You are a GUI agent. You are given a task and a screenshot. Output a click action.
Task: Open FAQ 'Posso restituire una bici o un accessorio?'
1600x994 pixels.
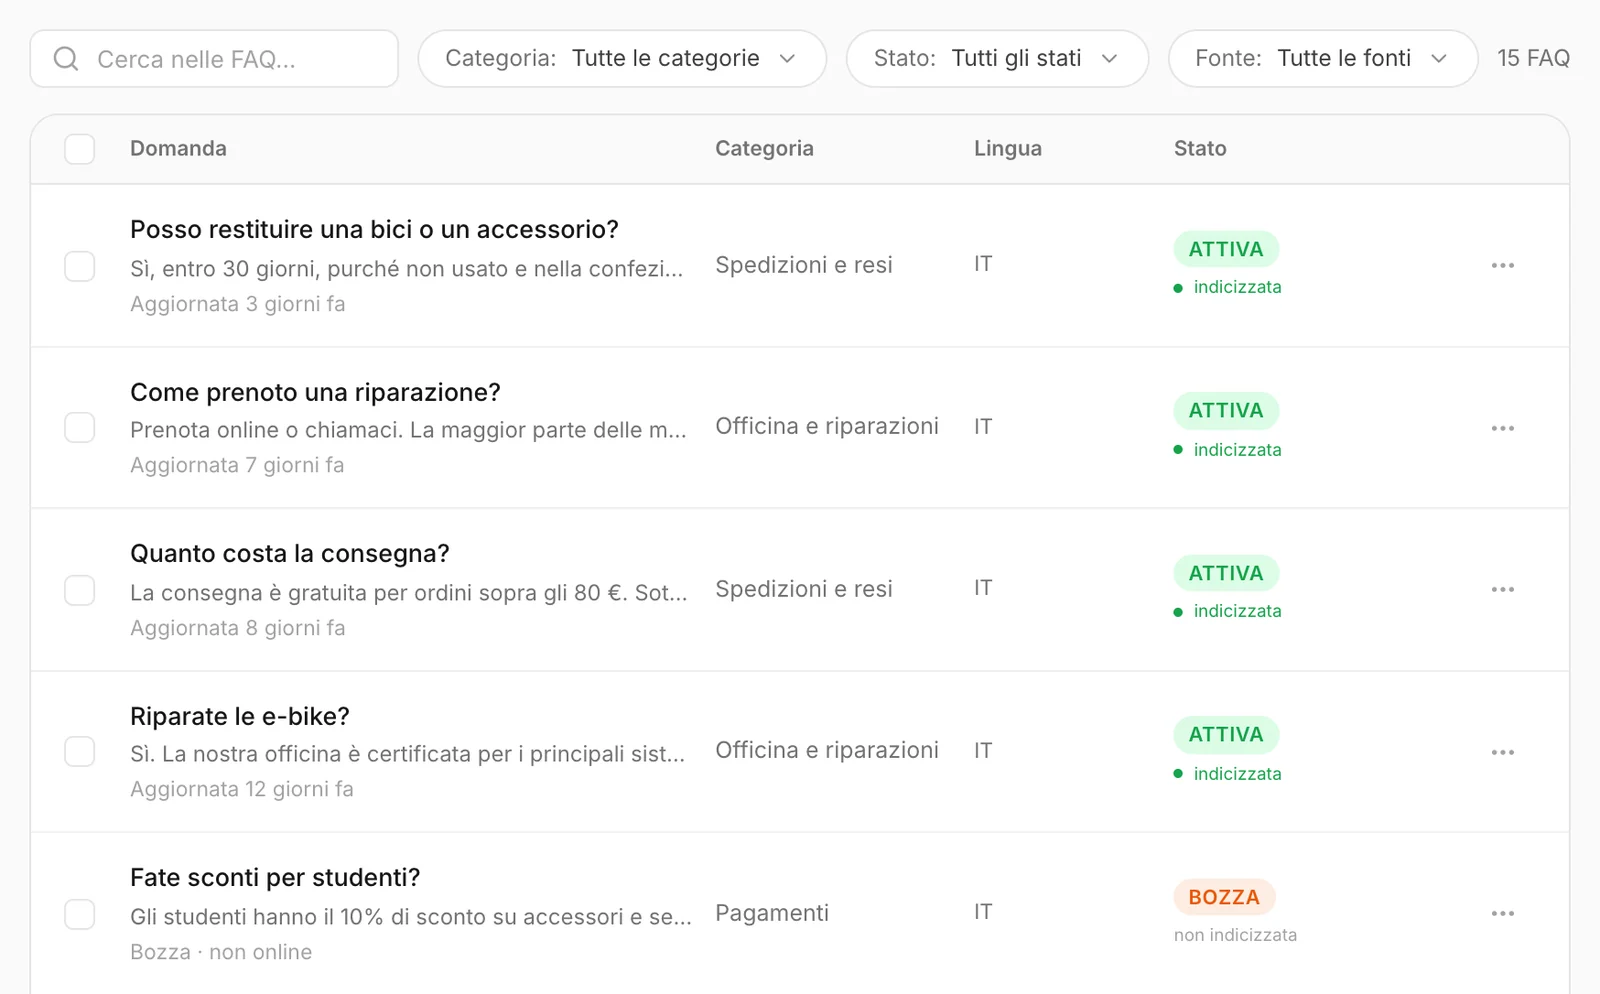(x=374, y=230)
